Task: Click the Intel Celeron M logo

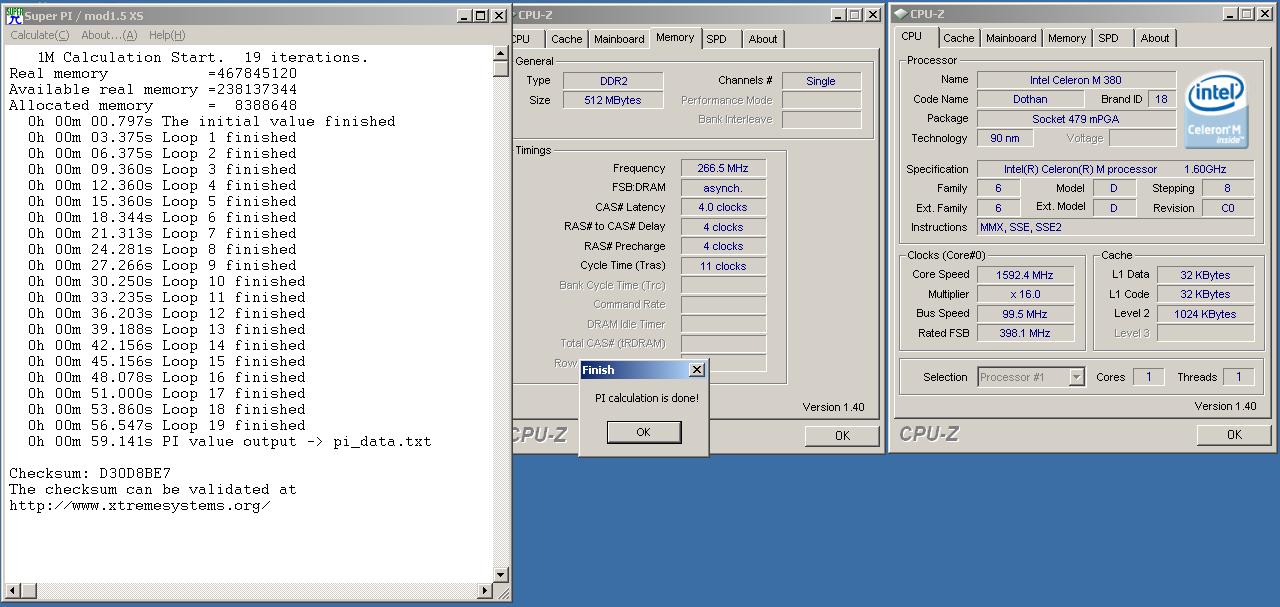Action: 1216,110
